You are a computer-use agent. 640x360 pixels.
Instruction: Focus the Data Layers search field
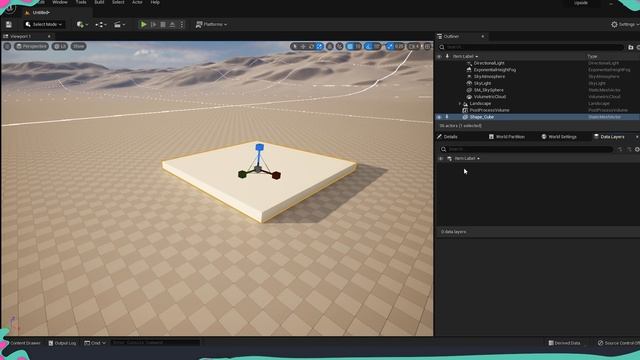pos(527,149)
